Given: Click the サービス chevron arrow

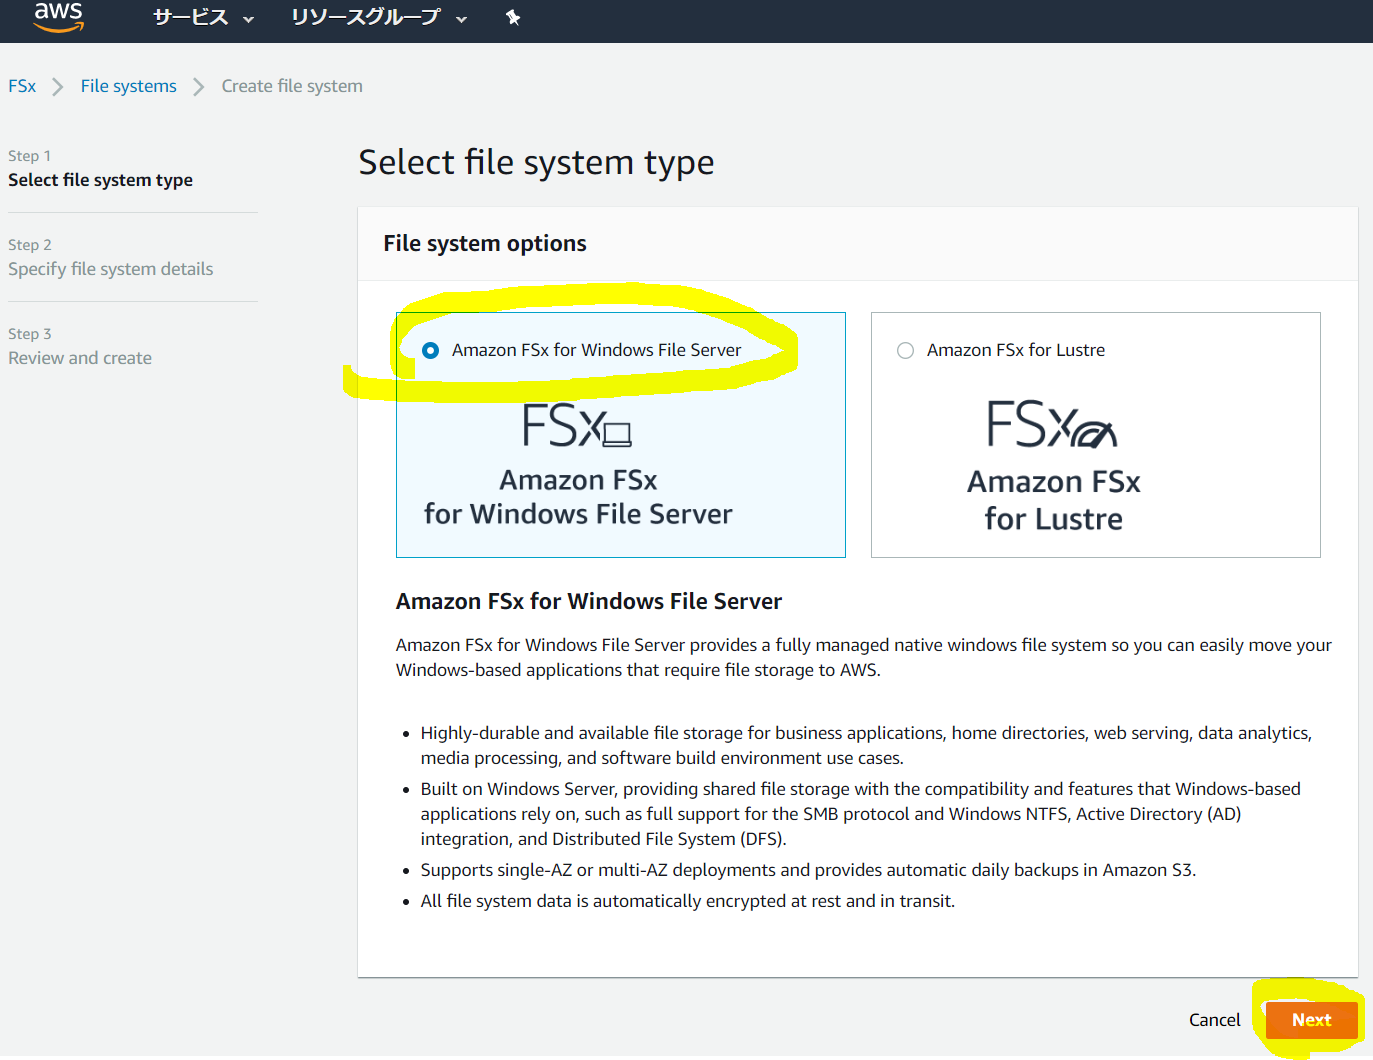Looking at the screenshot, I should click(247, 18).
